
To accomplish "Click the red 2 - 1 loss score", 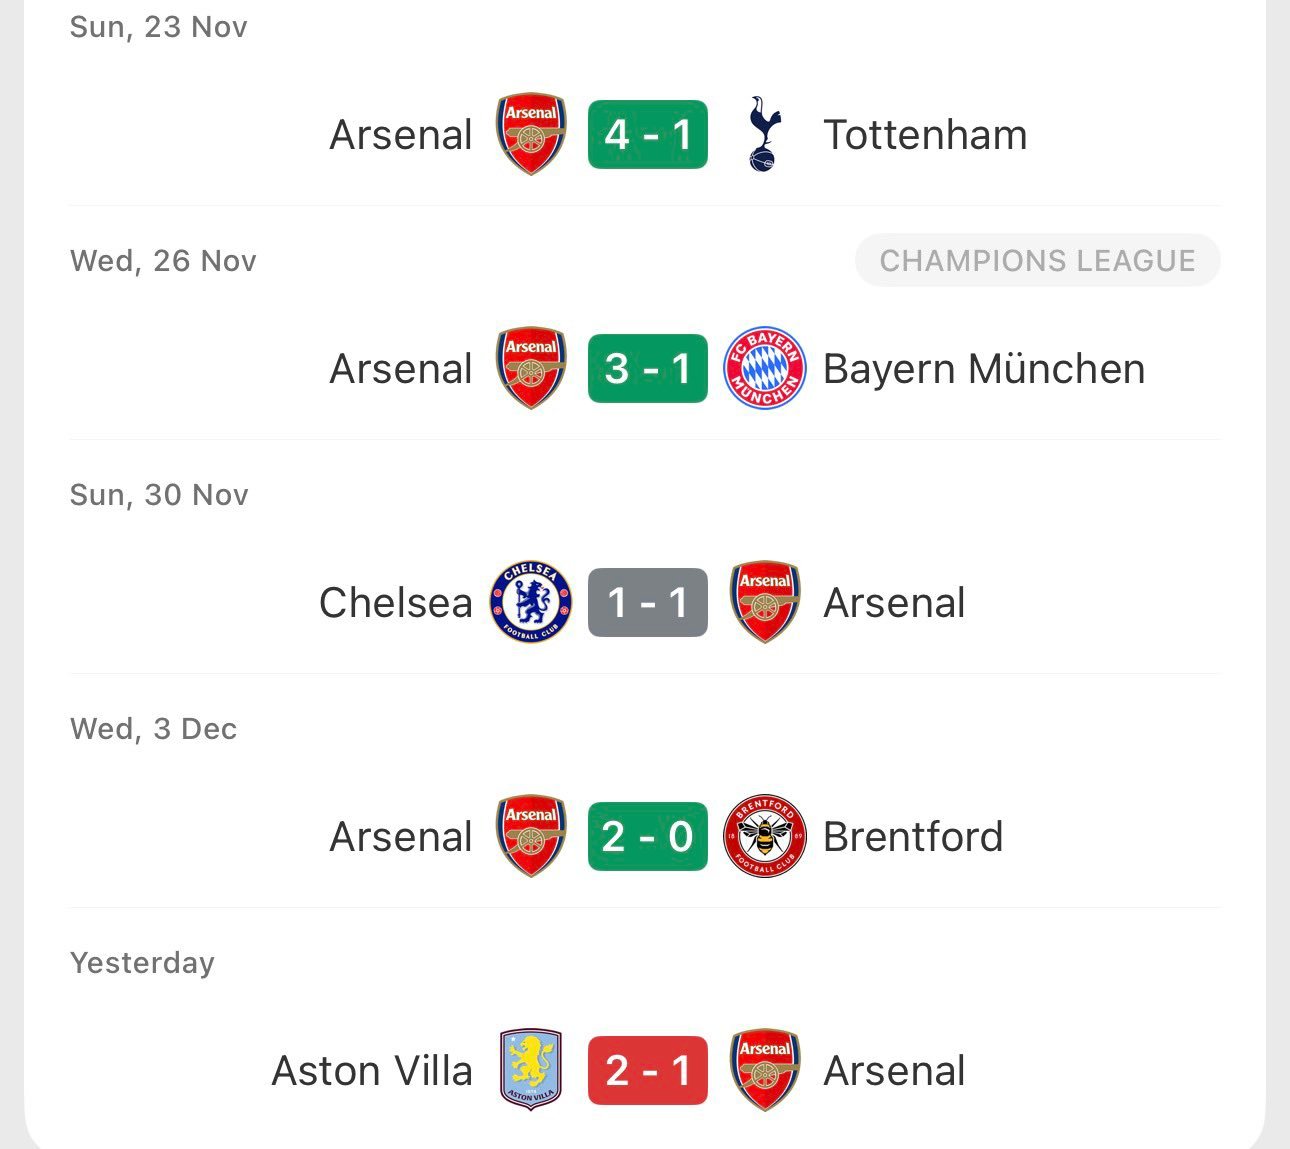I will [x=648, y=1070].
